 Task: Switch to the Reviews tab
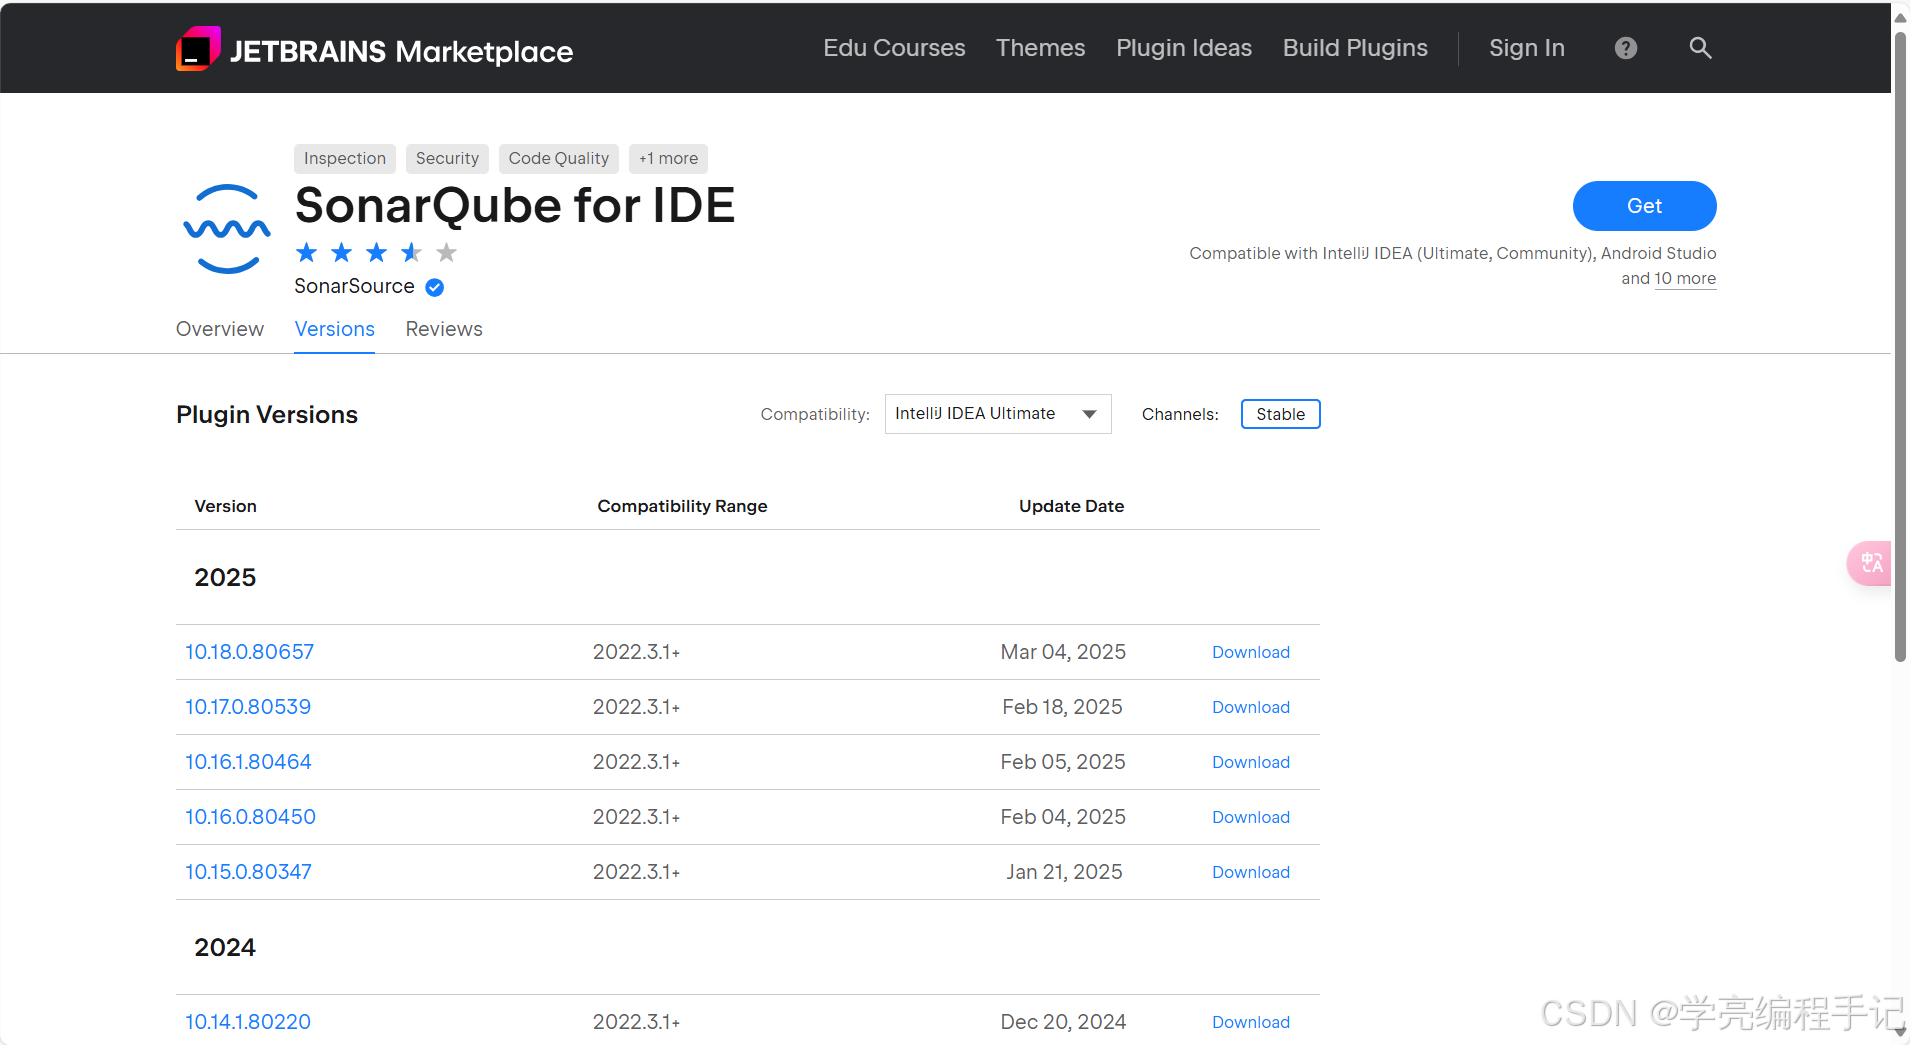[x=444, y=329]
